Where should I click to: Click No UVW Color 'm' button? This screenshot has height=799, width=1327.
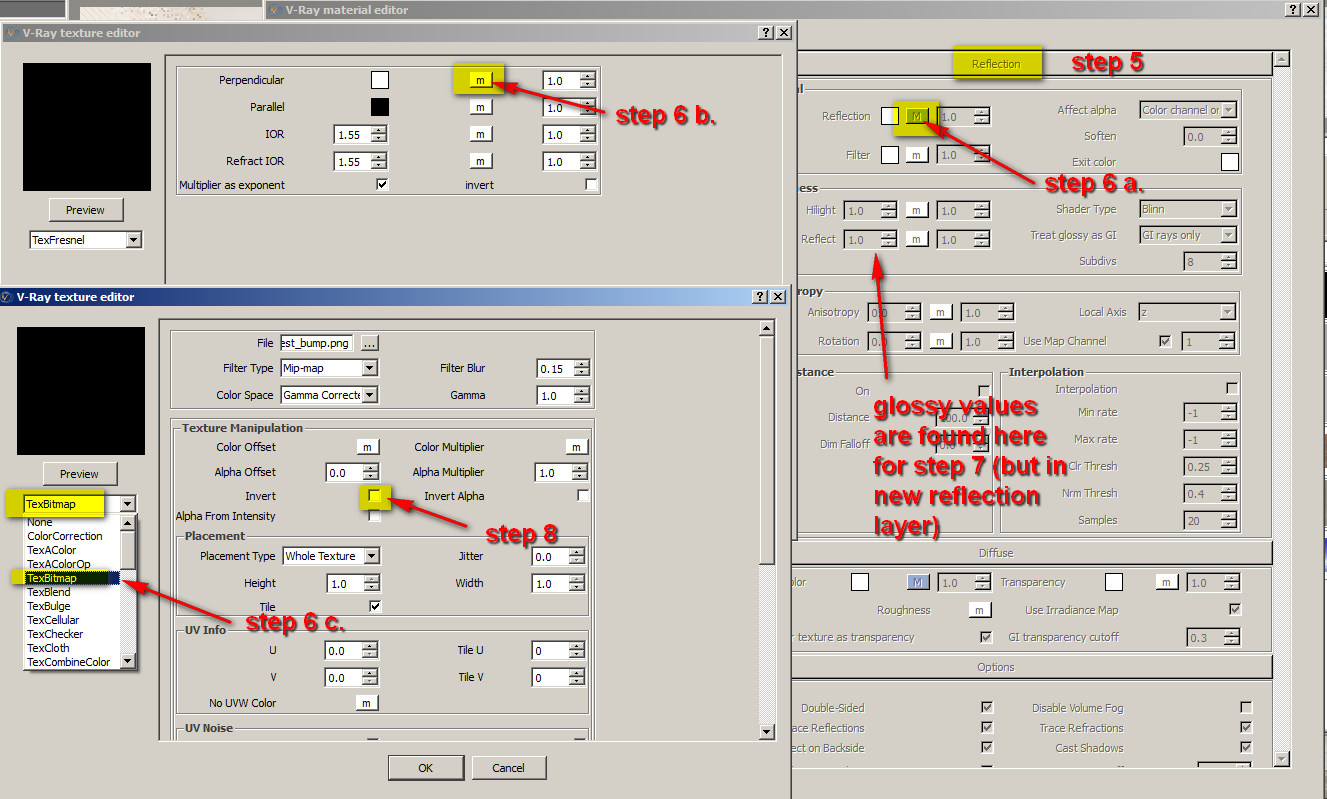coord(367,703)
